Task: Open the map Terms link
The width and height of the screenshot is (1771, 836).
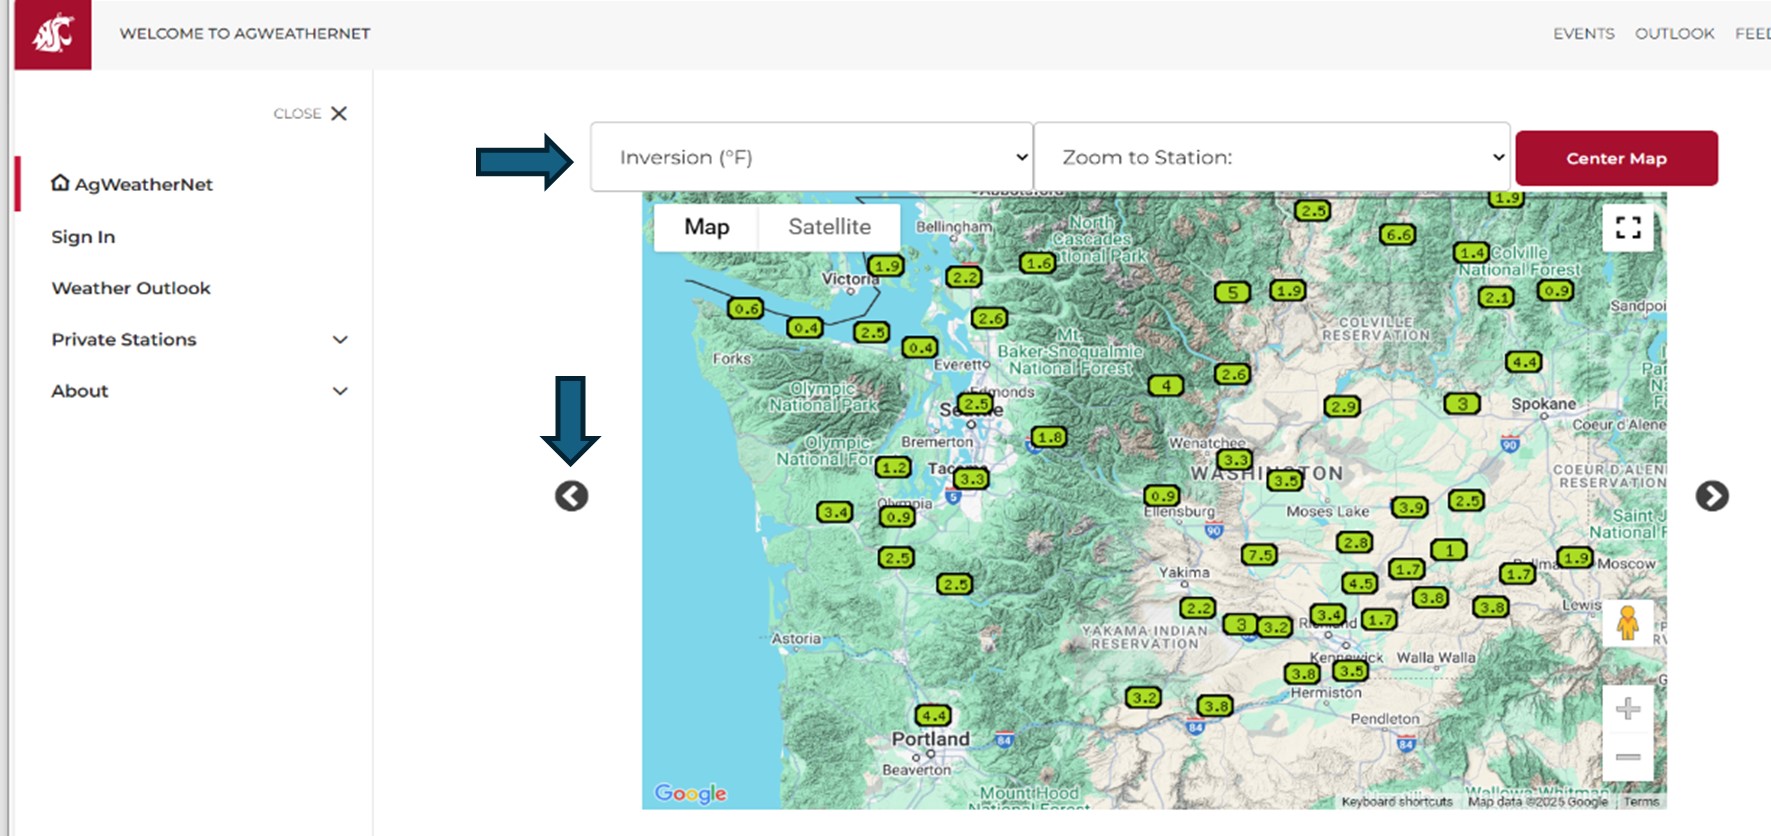Action: point(1641,802)
